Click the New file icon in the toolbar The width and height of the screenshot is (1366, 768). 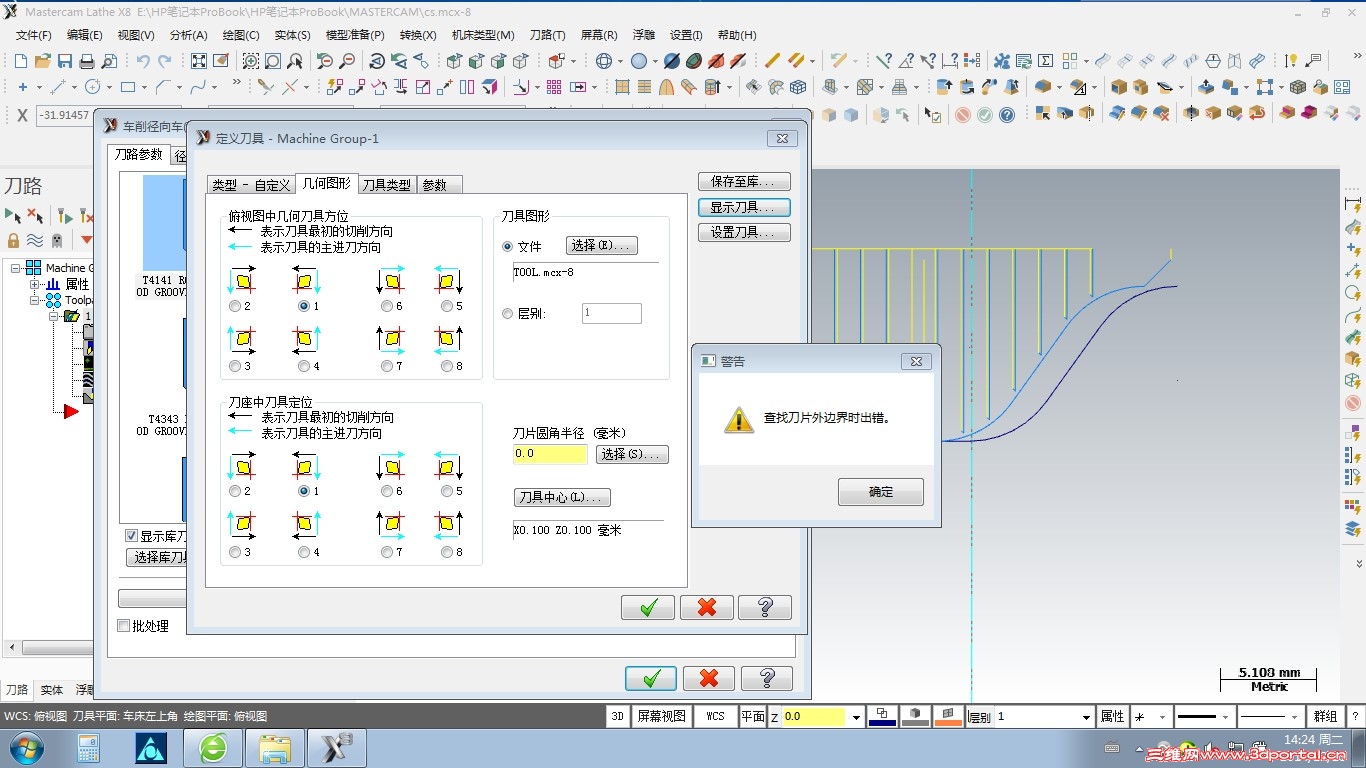coord(22,61)
